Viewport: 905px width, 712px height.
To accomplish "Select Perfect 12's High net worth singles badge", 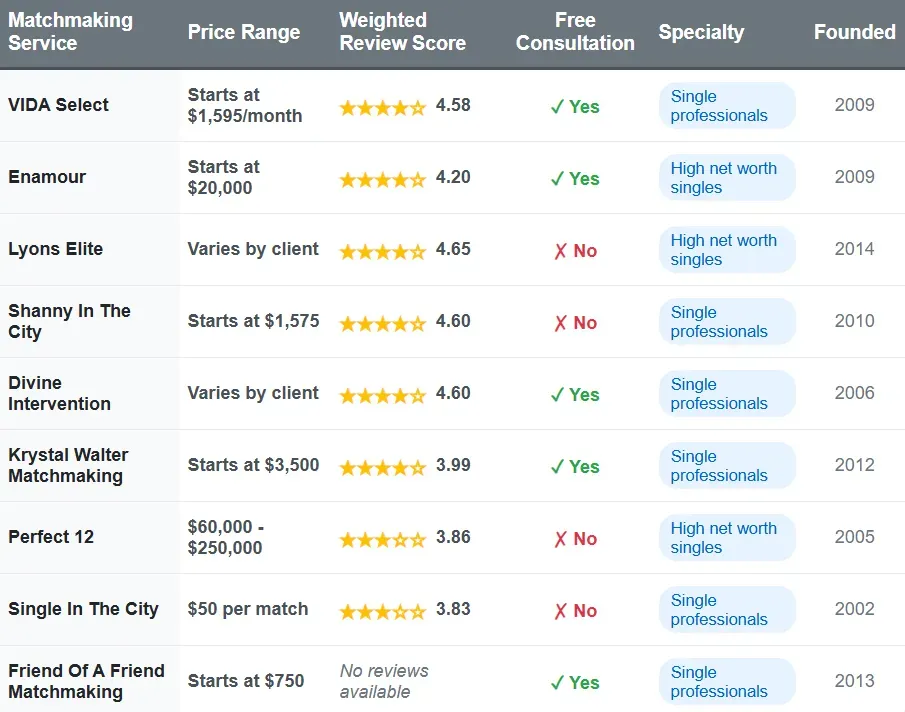I will point(725,538).
